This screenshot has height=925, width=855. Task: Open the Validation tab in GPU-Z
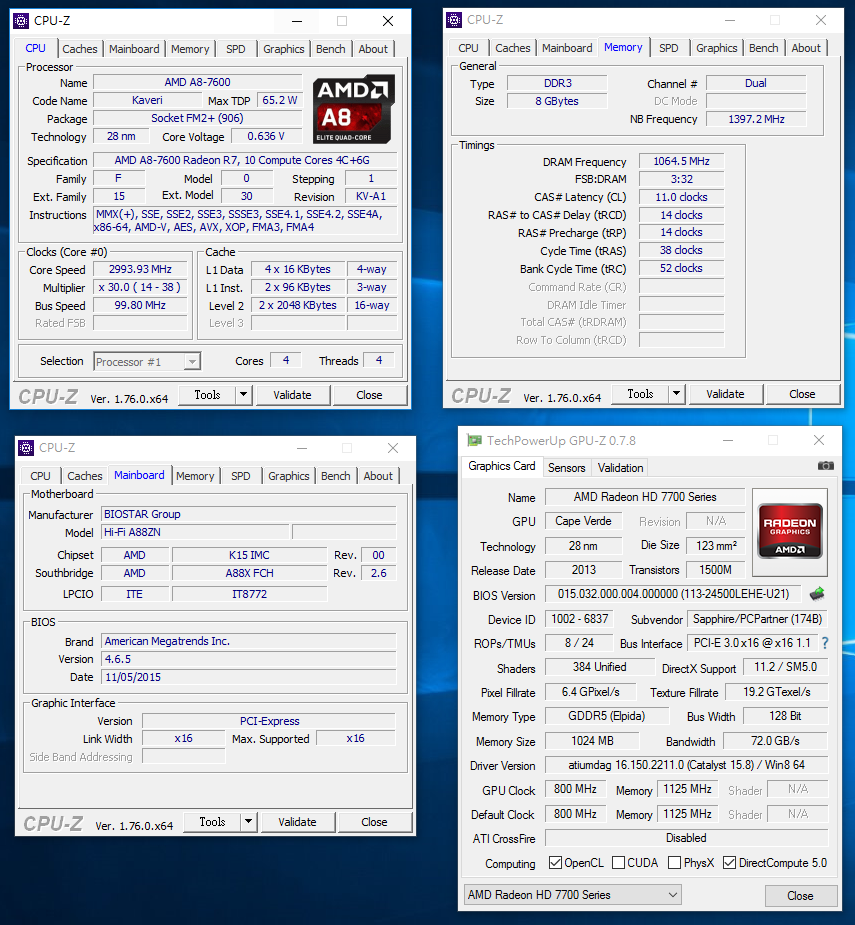(x=620, y=468)
